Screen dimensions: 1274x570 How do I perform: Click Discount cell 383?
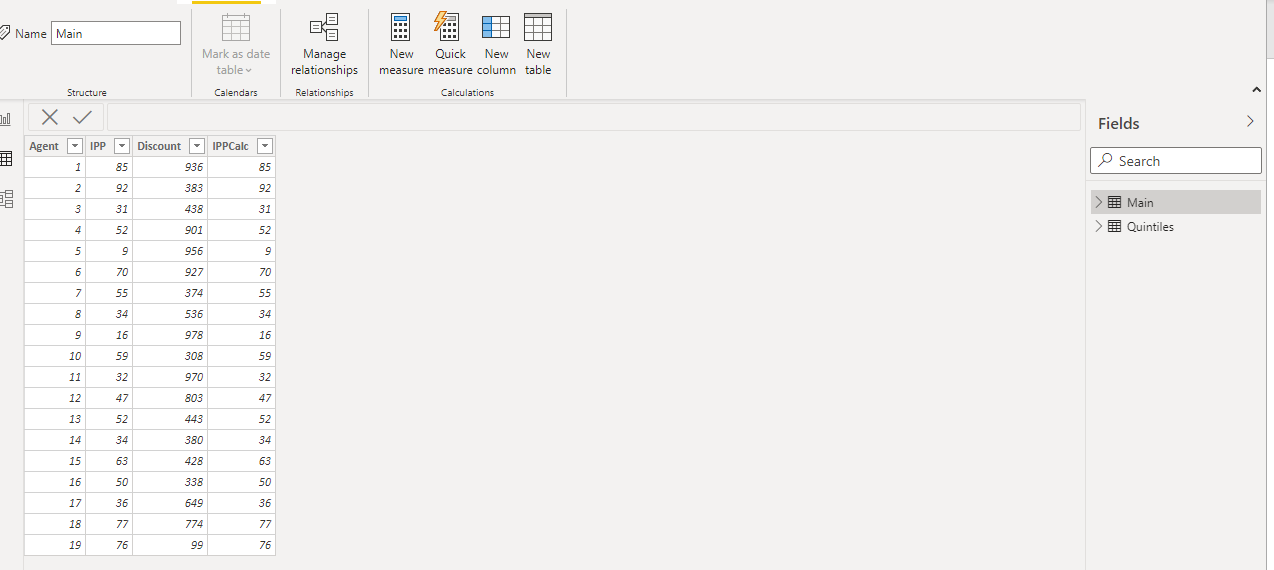[170, 188]
